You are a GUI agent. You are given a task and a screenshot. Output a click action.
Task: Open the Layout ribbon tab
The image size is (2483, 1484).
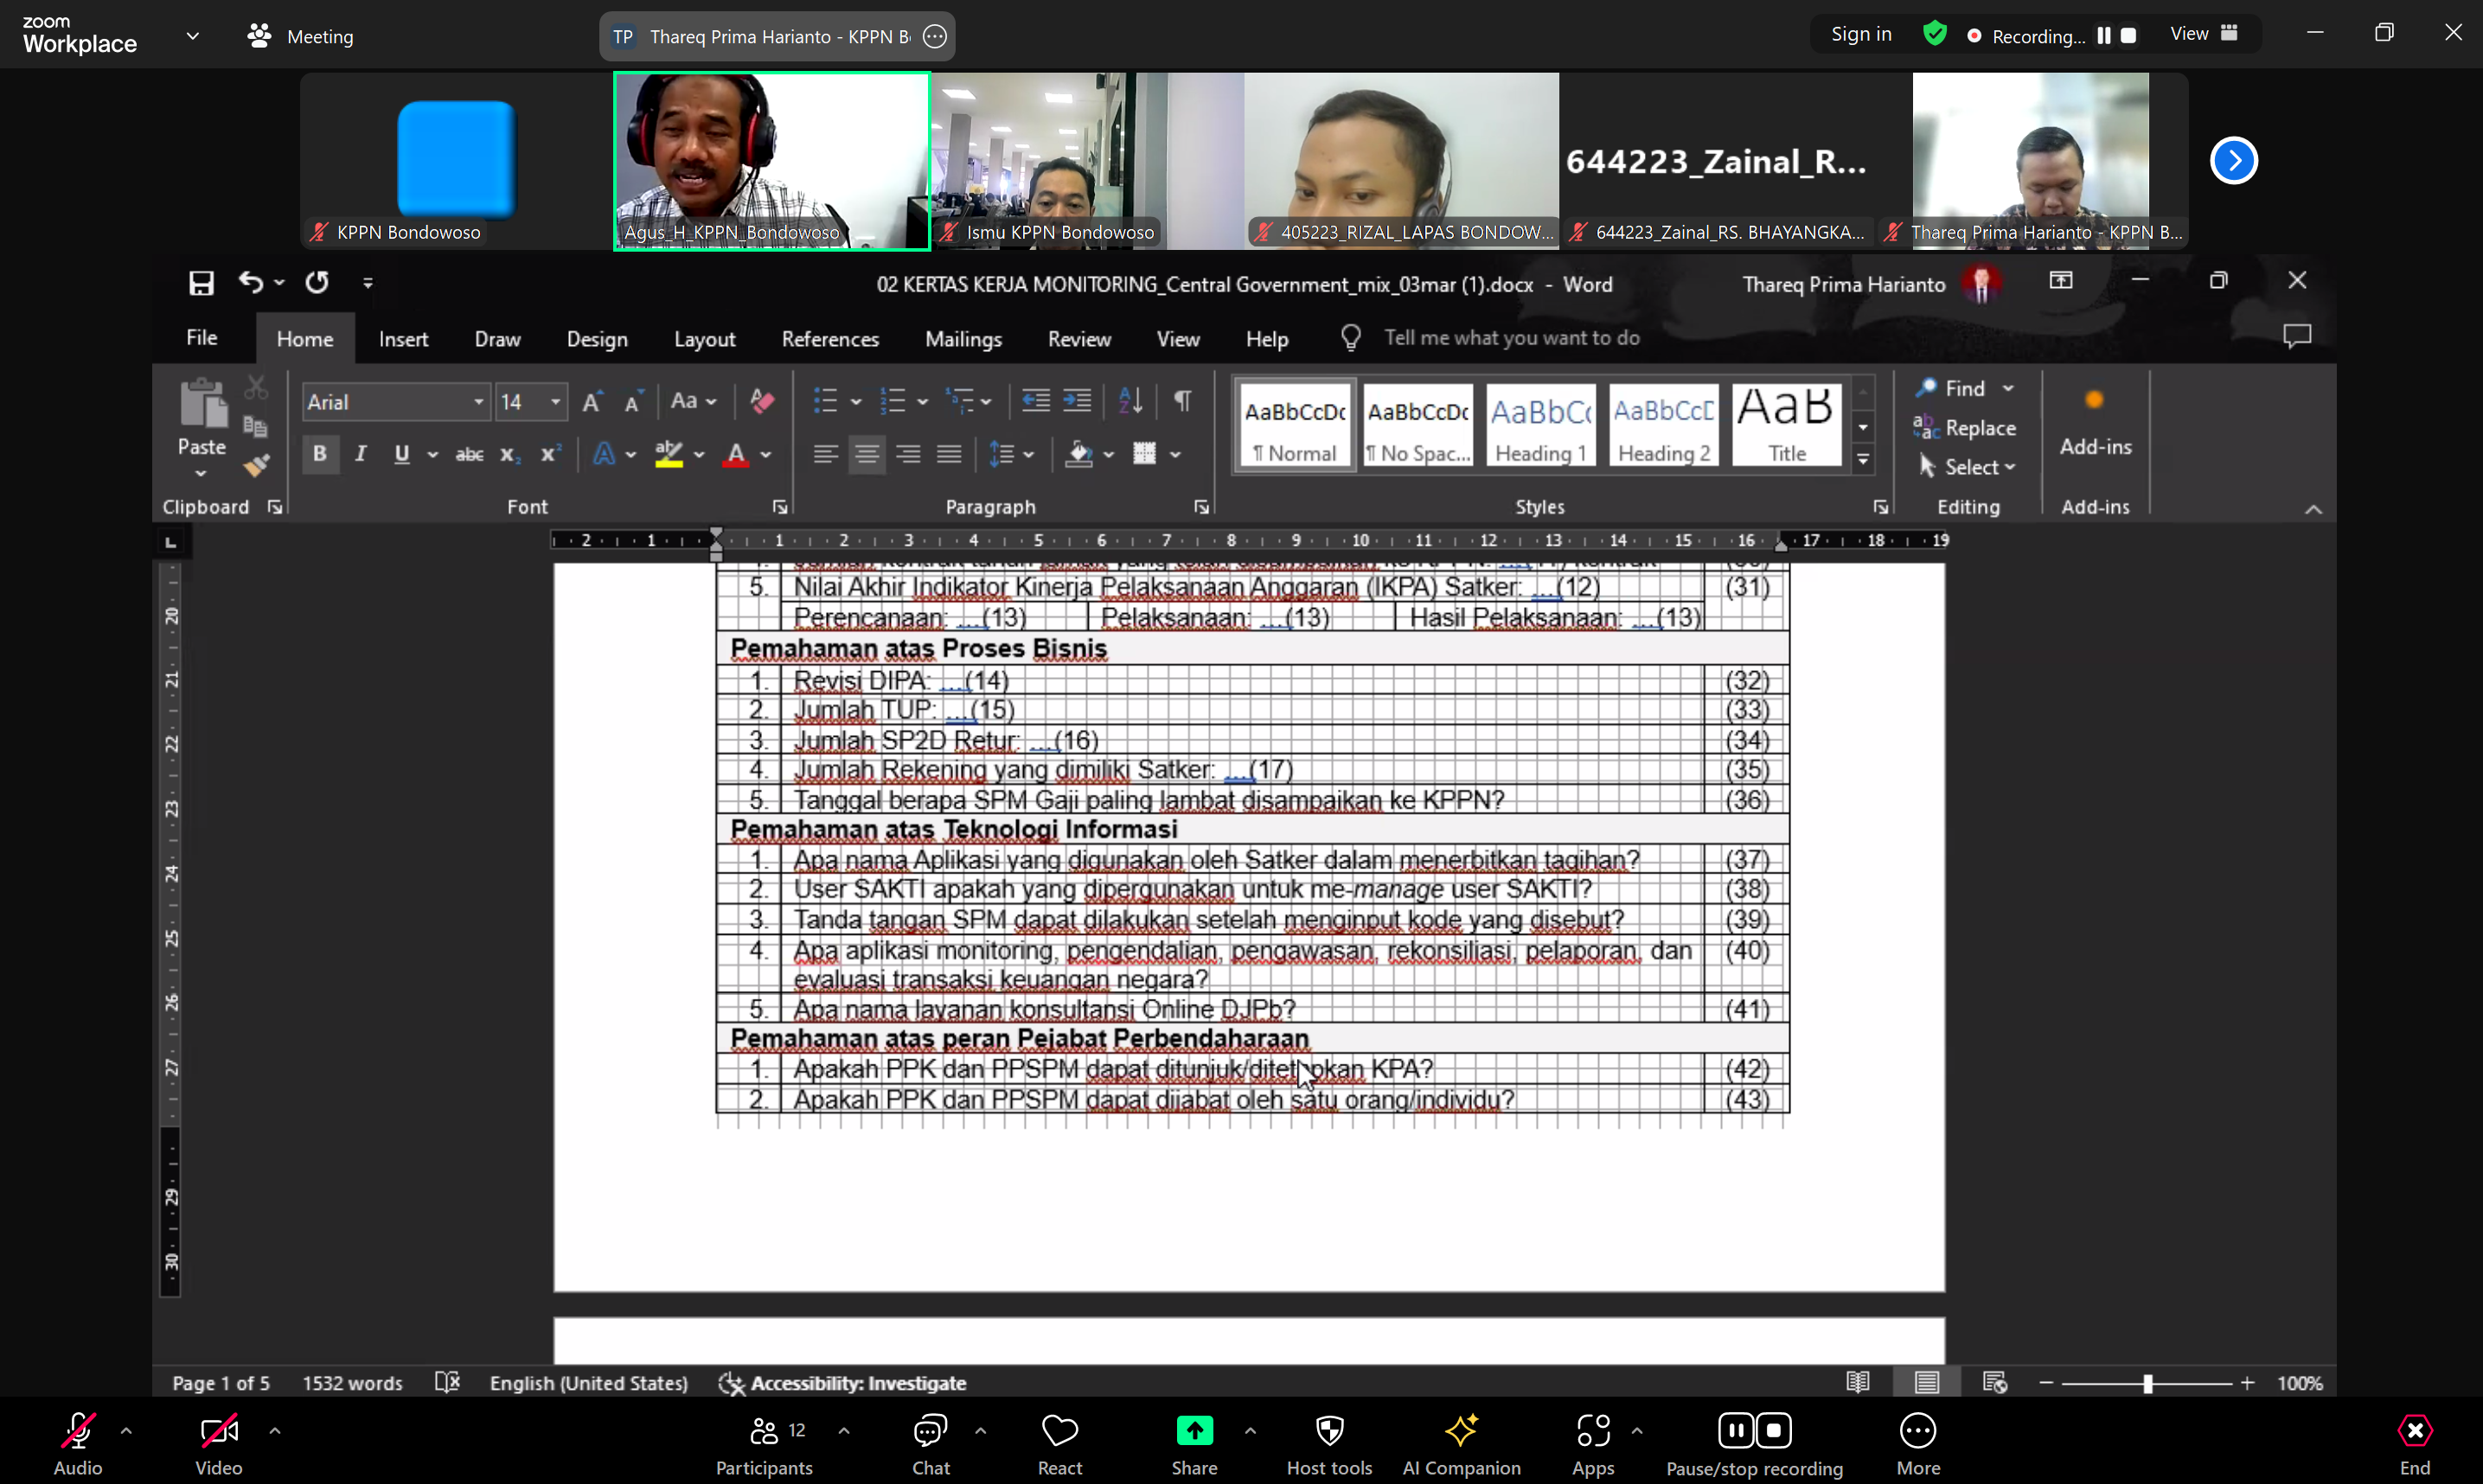(704, 339)
